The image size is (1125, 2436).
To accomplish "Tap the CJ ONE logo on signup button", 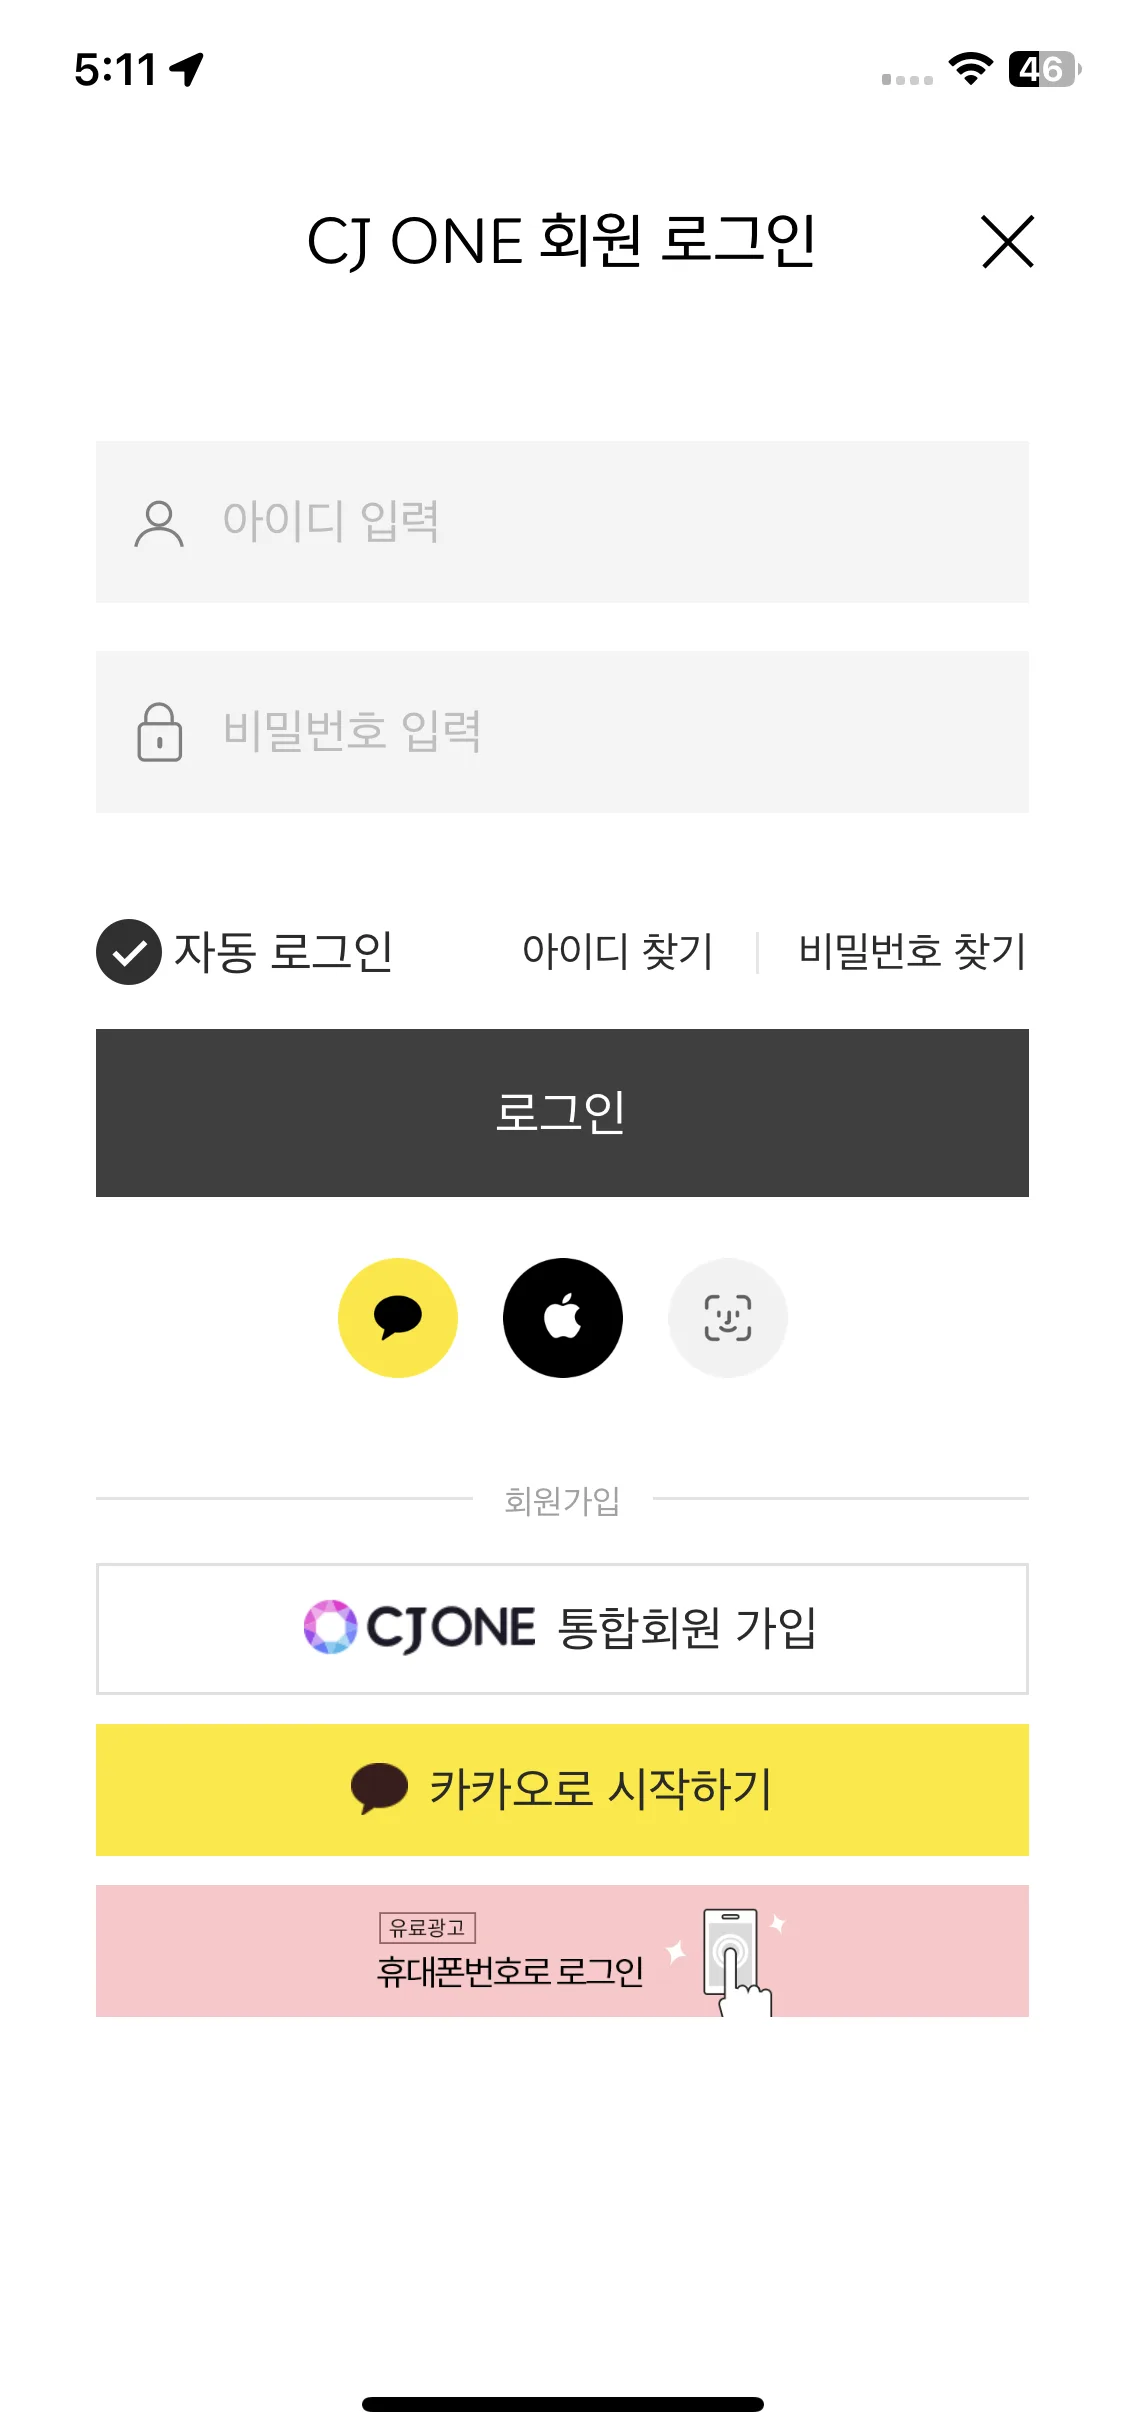I will coord(420,1627).
